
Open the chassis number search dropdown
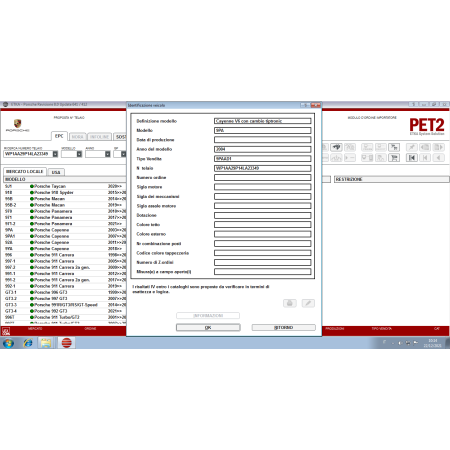coord(55,154)
